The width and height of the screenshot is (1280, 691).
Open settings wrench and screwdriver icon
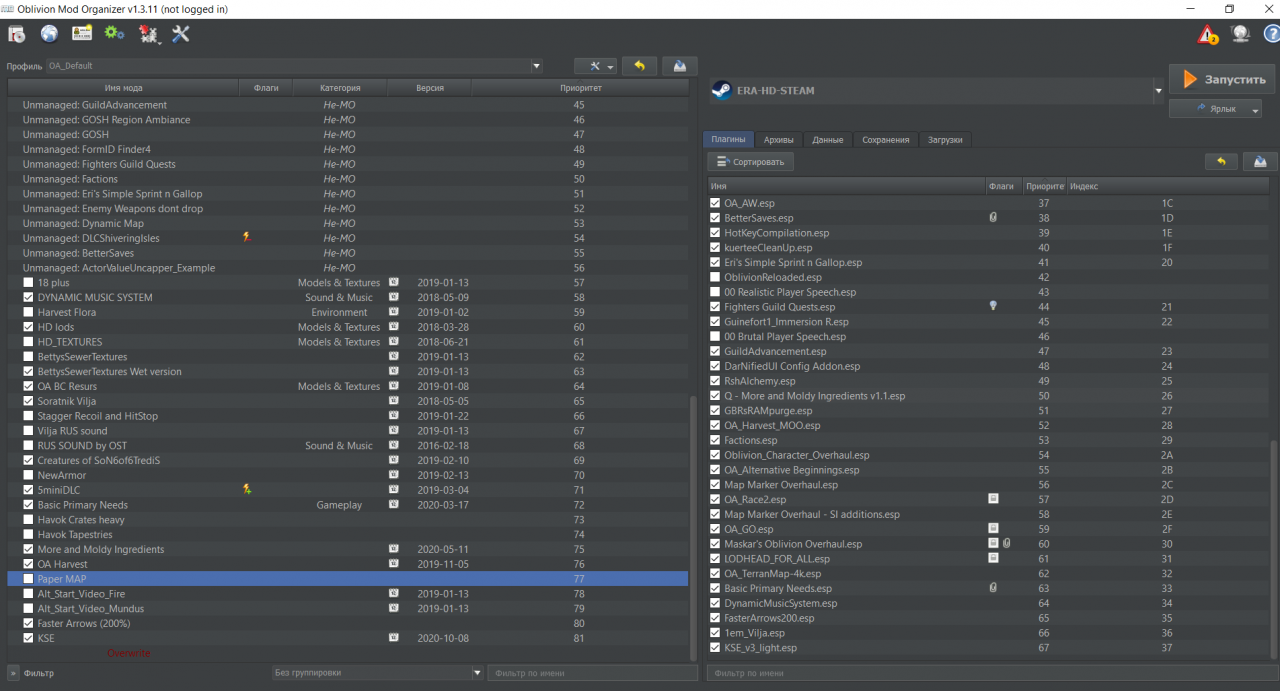pyautogui.click(x=181, y=34)
